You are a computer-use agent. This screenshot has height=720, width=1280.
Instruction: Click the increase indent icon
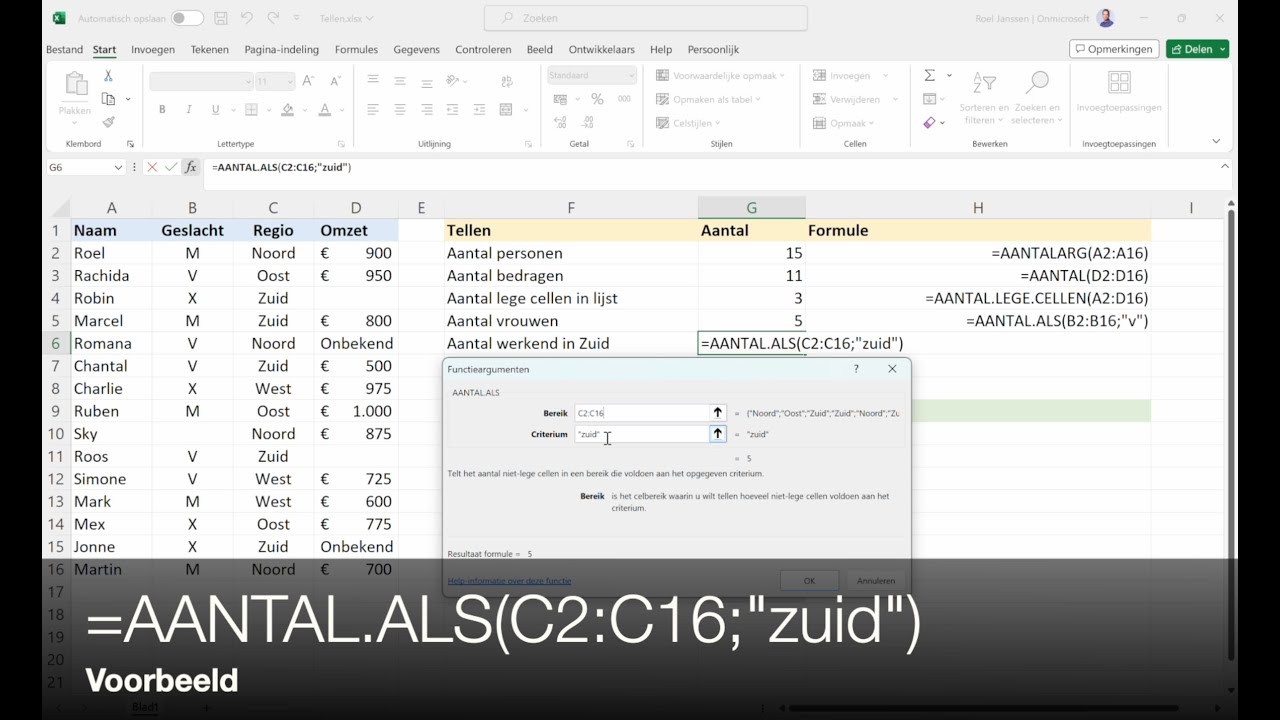[x=479, y=110]
